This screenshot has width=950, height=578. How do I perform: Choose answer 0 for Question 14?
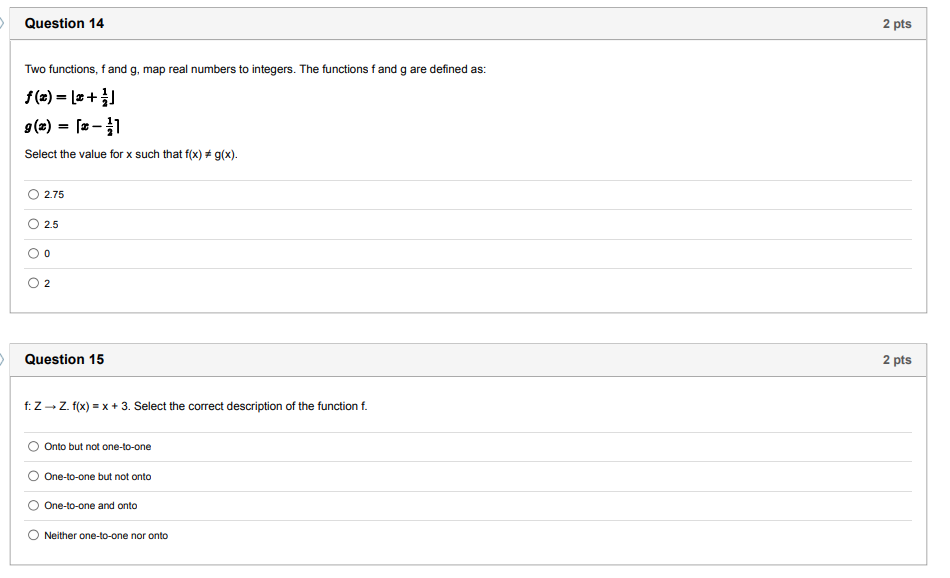coord(33,253)
